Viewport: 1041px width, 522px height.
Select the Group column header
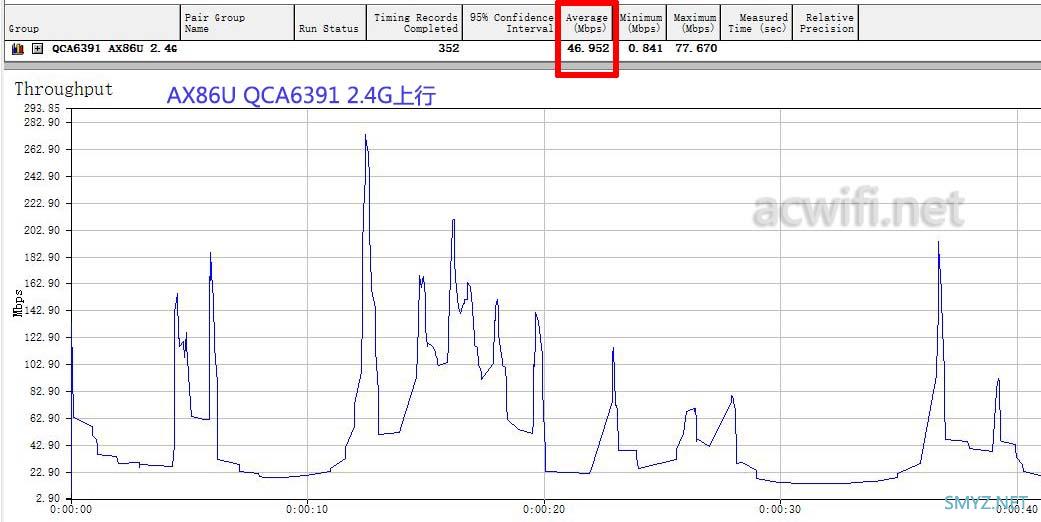point(91,23)
